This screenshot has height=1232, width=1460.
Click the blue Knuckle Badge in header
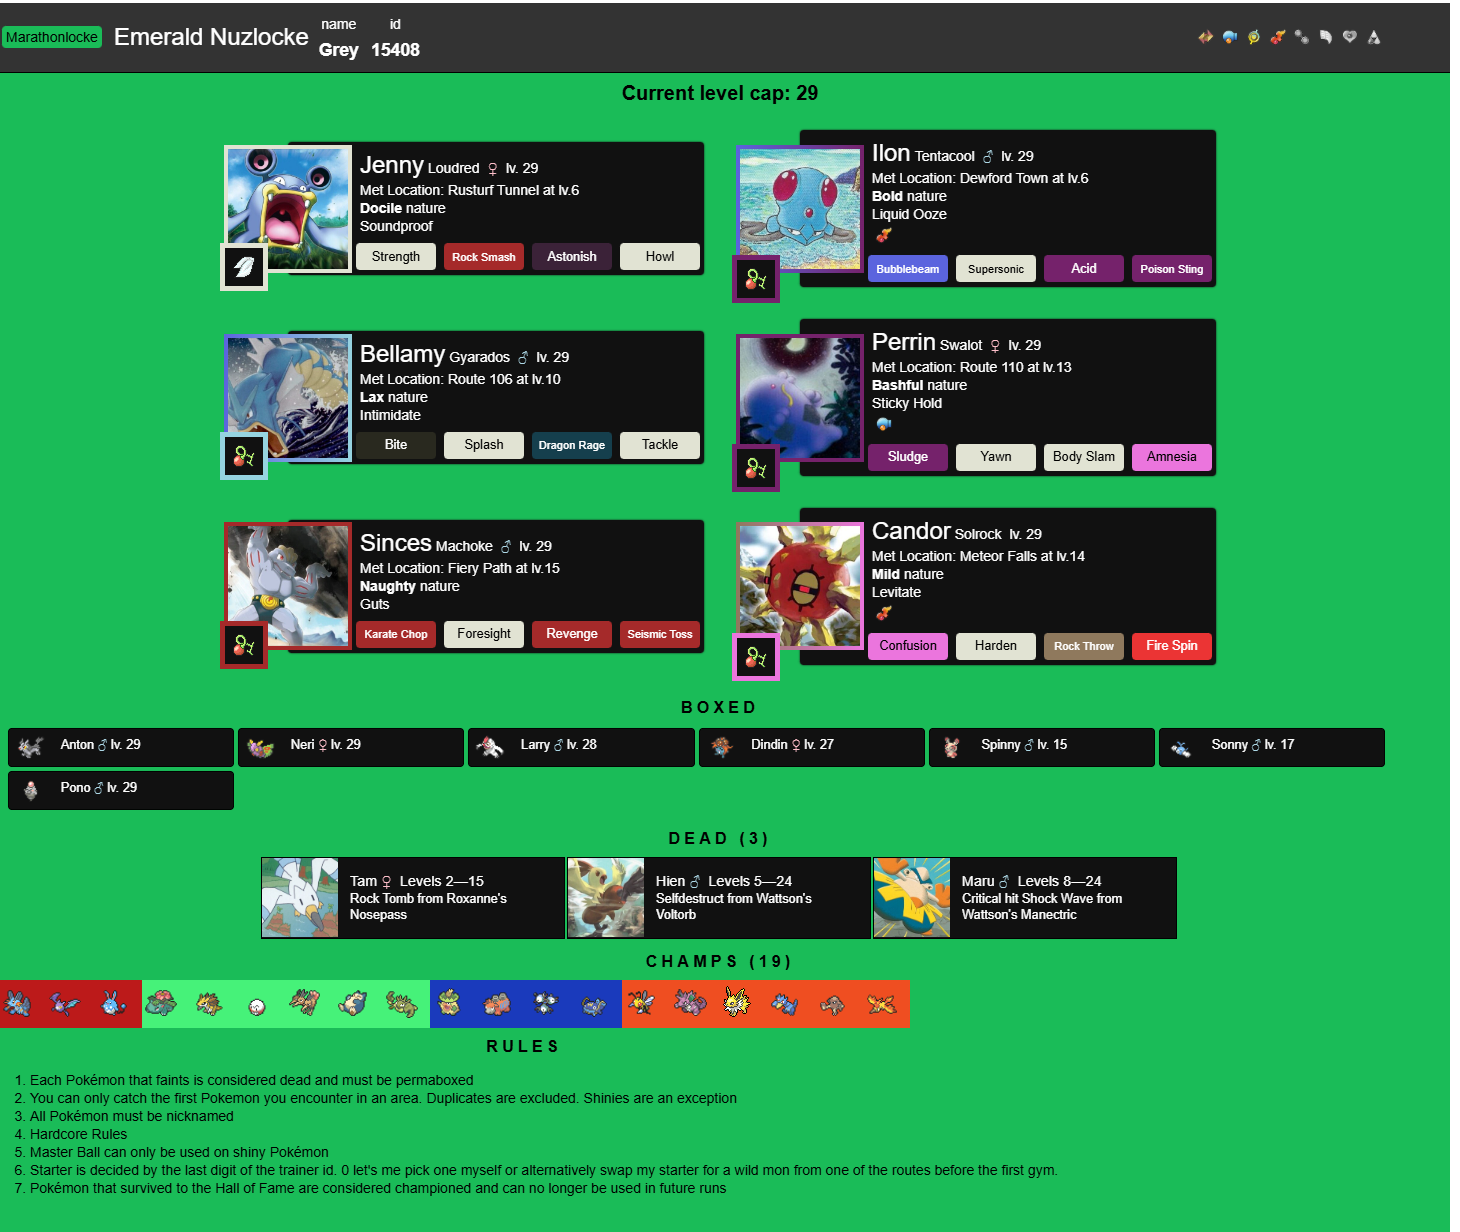click(1229, 37)
